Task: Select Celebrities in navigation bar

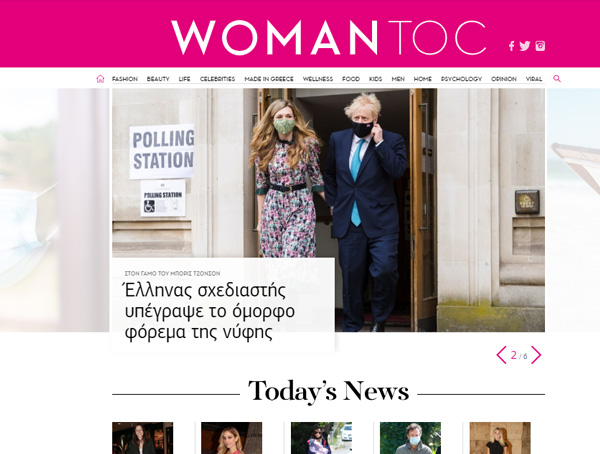Action: (217, 79)
